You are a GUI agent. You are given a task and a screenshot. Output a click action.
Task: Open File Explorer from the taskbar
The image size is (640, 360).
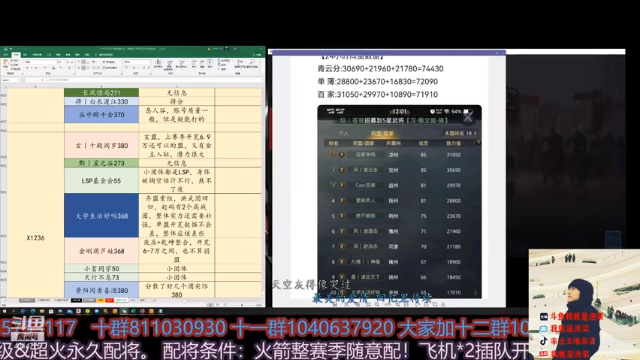pos(42,311)
